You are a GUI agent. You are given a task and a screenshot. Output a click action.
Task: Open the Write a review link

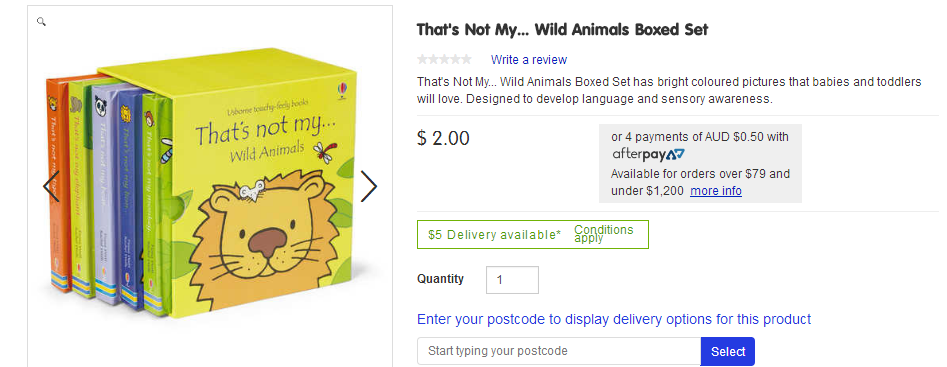528,60
